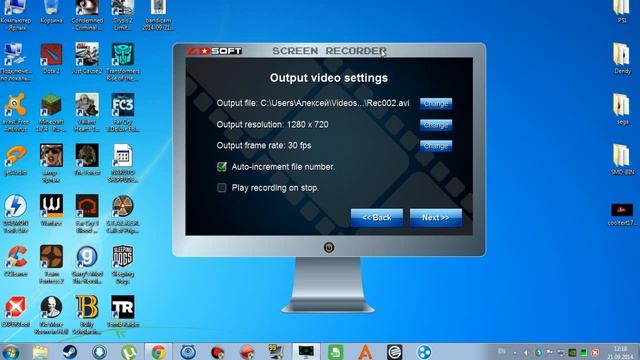The width and height of the screenshot is (640, 360).
Task: Click the << Back button
Action: click(377, 218)
